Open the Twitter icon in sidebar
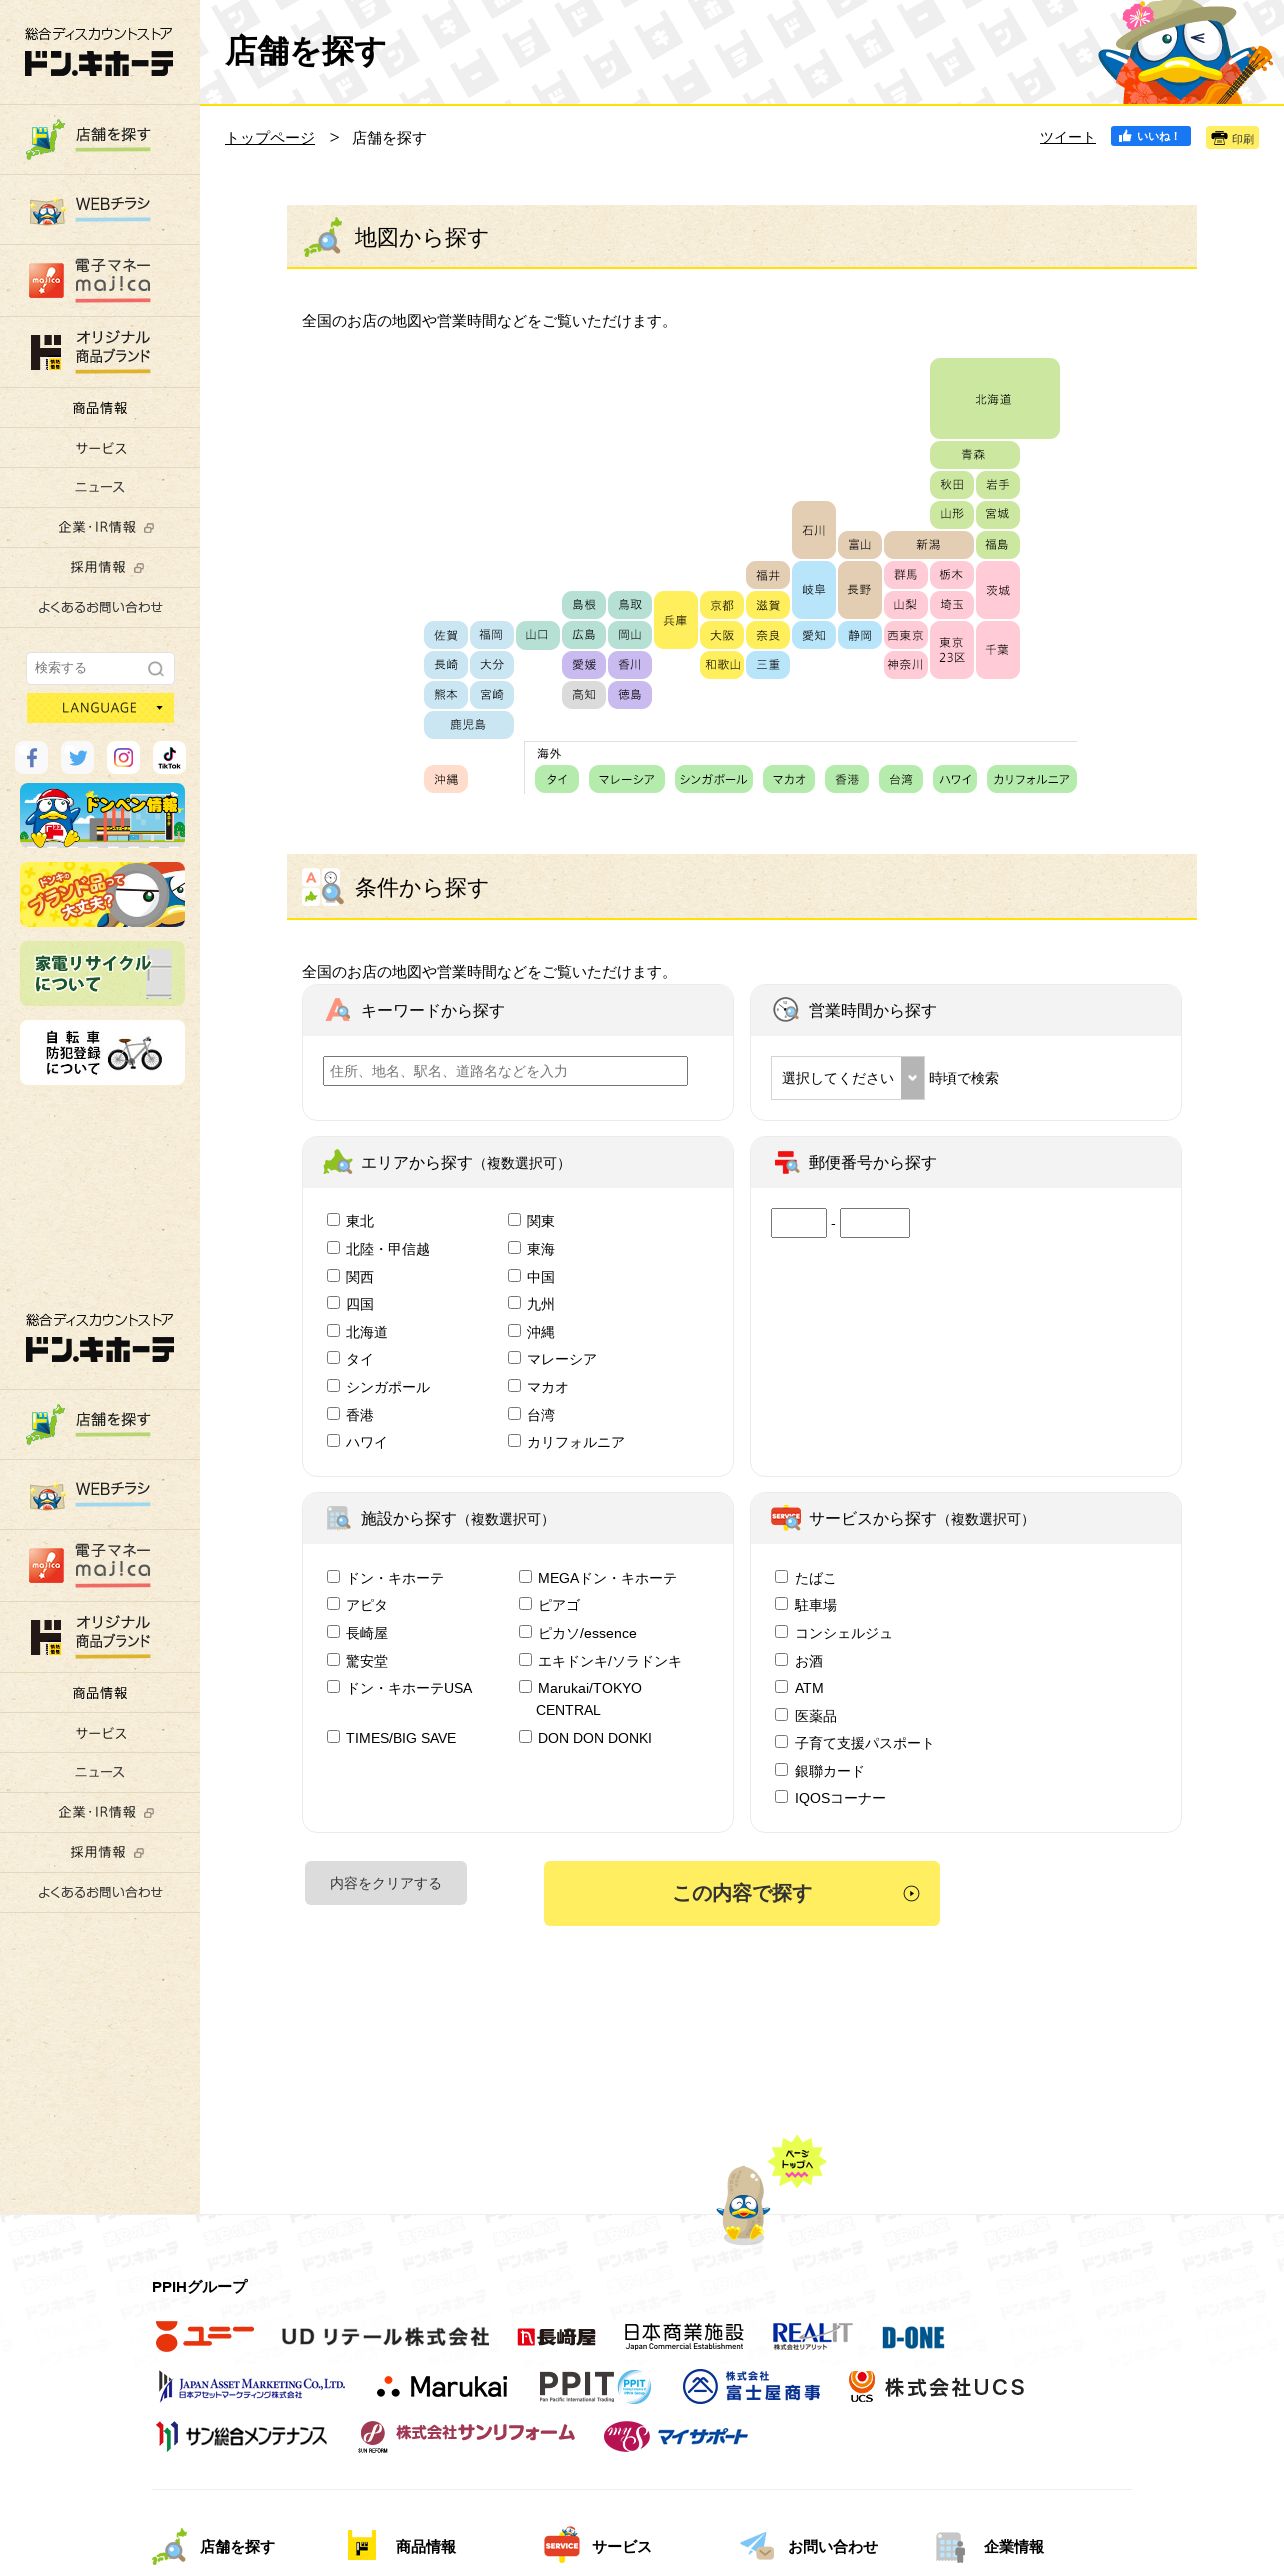 (x=78, y=757)
